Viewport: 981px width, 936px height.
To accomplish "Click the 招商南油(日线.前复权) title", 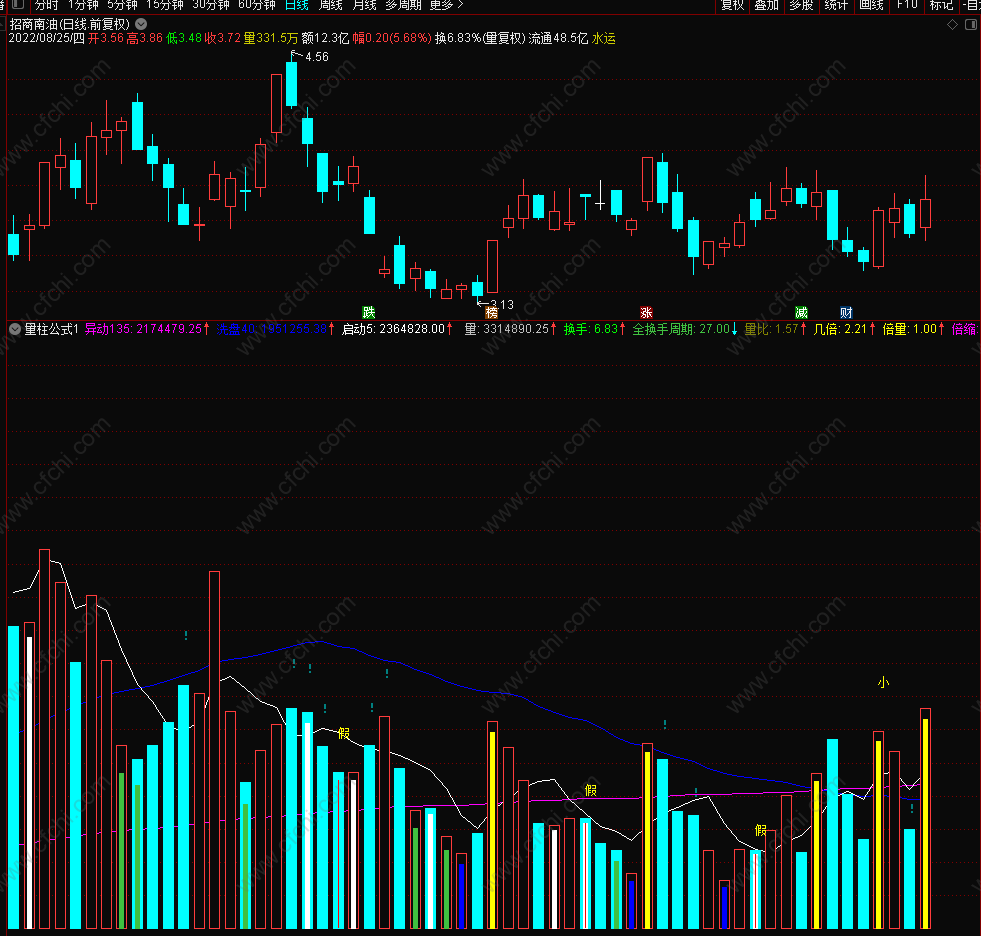I will click(x=69, y=24).
